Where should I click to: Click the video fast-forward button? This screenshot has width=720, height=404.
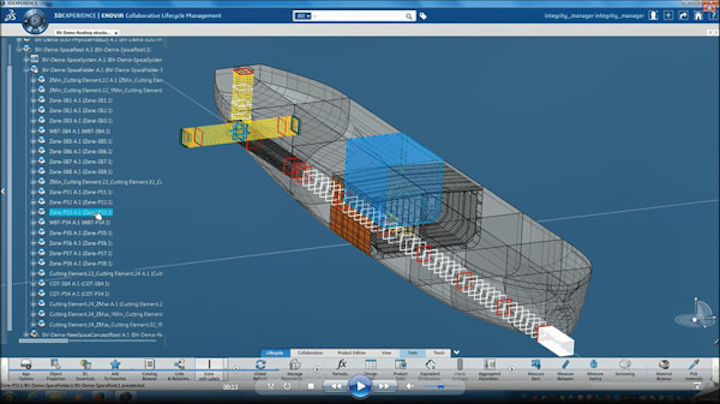[384, 387]
